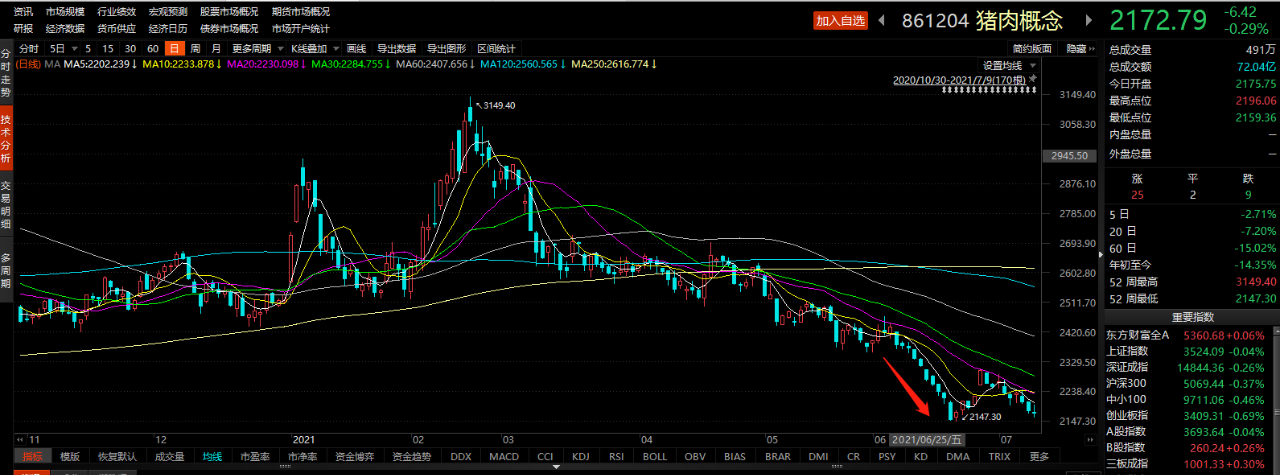The width and height of the screenshot is (1280, 475).
Task: Select the MACD indicator tab
Action: tap(503, 456)
